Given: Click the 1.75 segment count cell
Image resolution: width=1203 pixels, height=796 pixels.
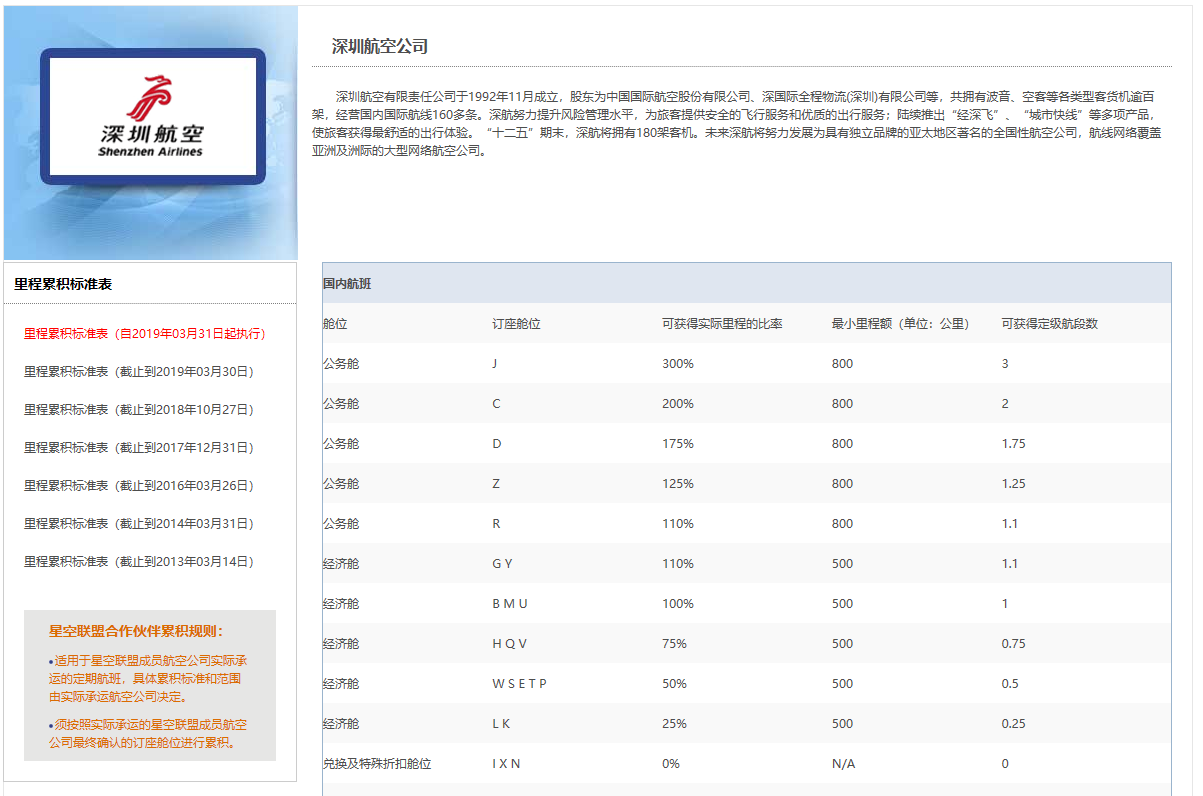Looking at the screenshot, I should point(1014,444).
